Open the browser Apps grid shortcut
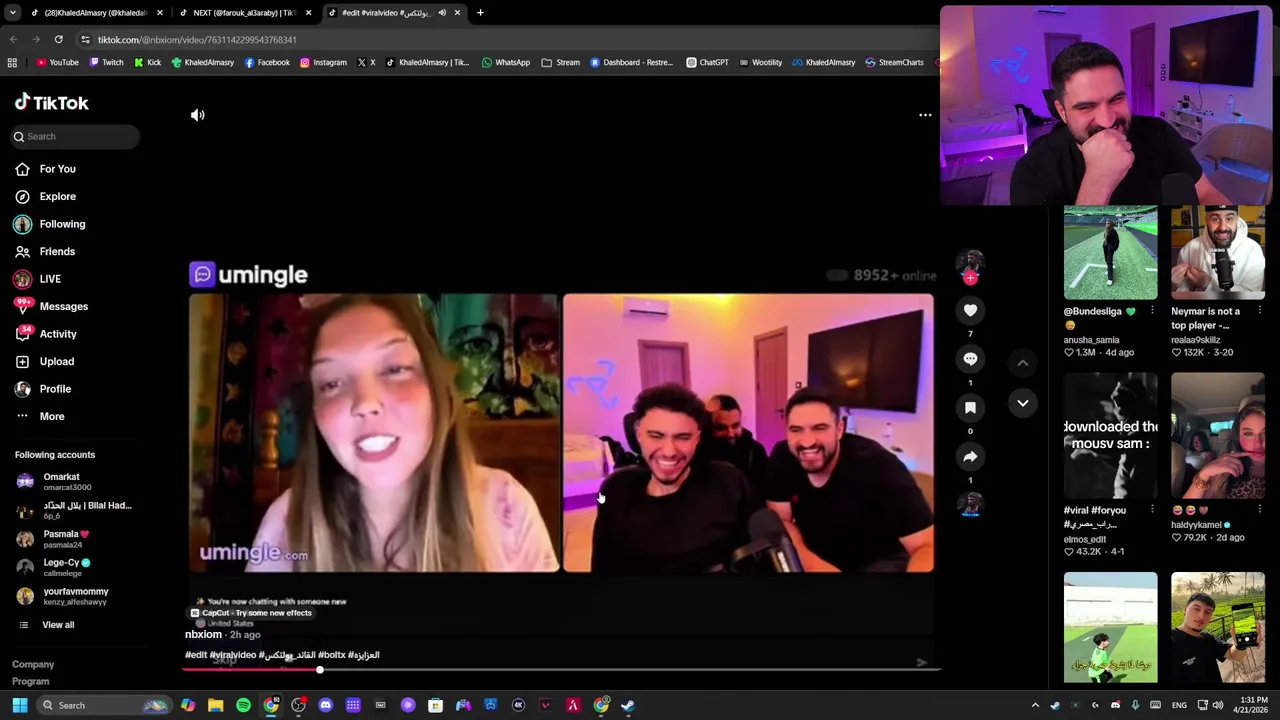This screenshot has height=720, width=1280. pos(12,62)
